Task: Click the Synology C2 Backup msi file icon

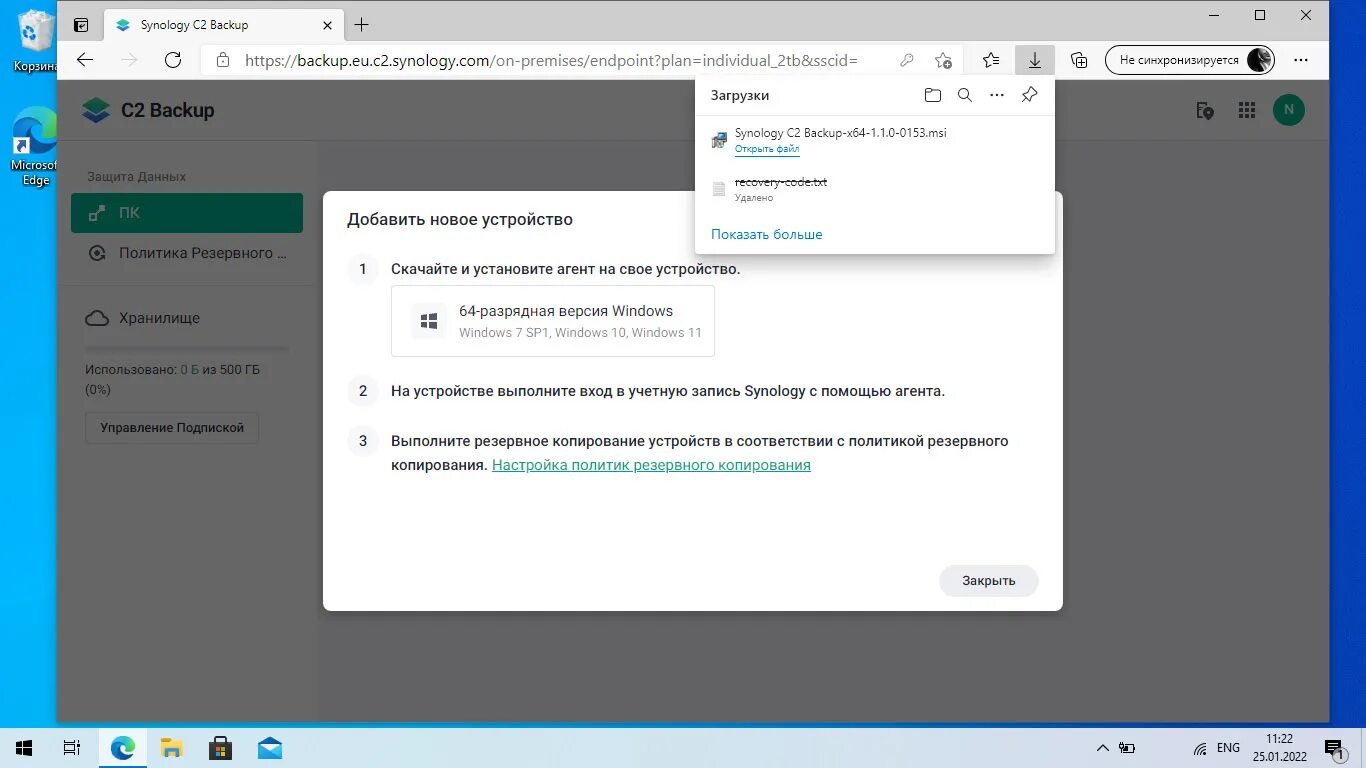Action: pyautogui.click(x=719, y=140)
